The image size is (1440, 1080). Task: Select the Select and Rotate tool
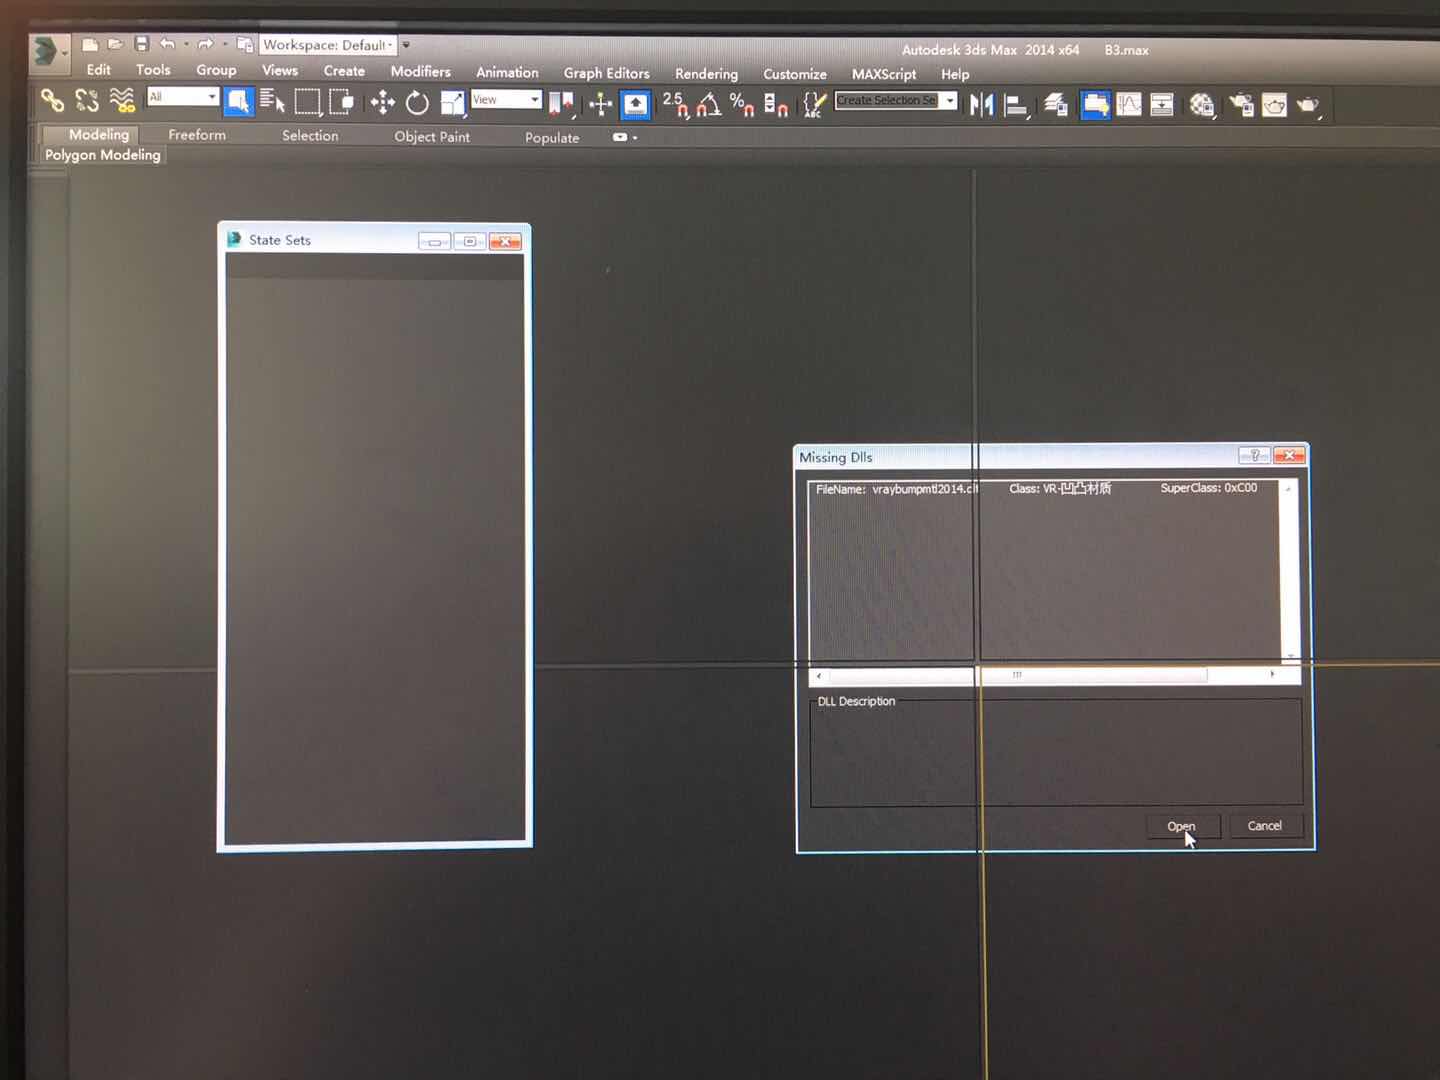point(417,102)
